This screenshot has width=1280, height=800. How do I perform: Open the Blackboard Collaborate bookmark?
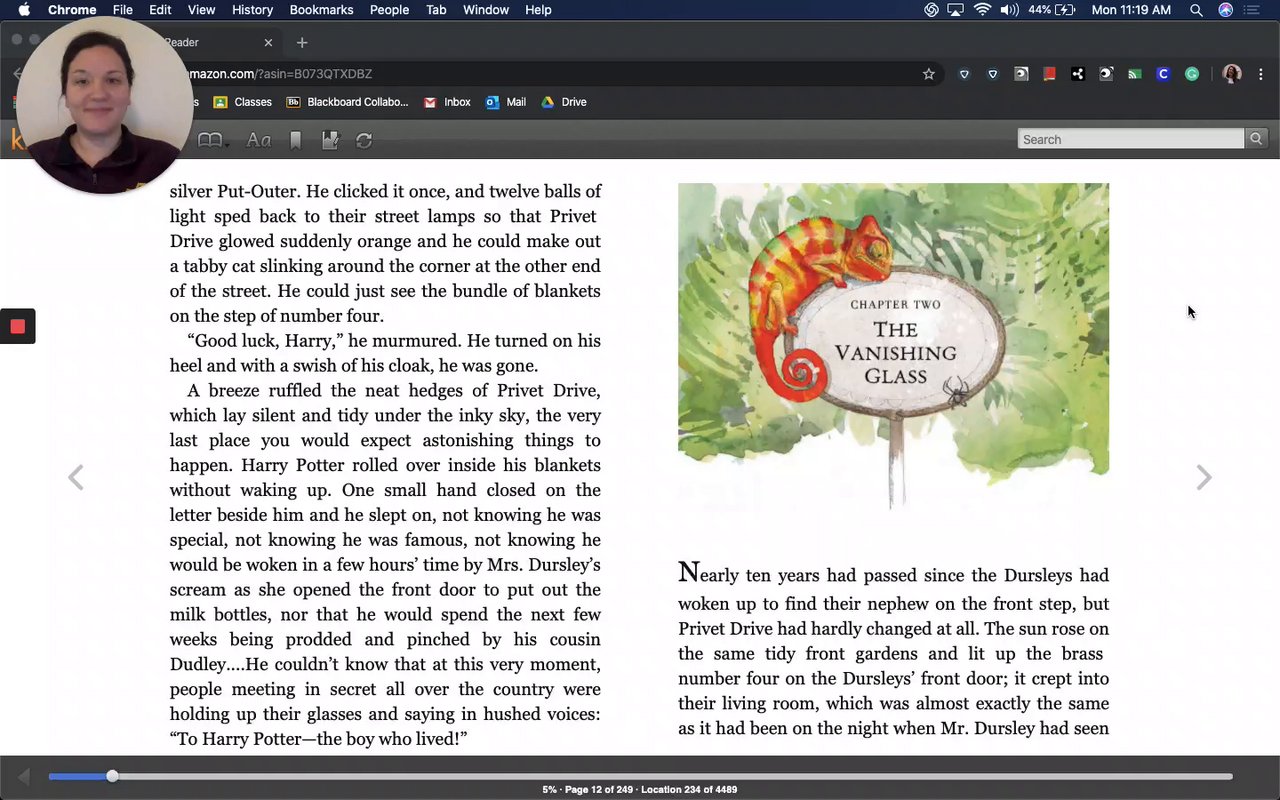click(x=347, y=102)
